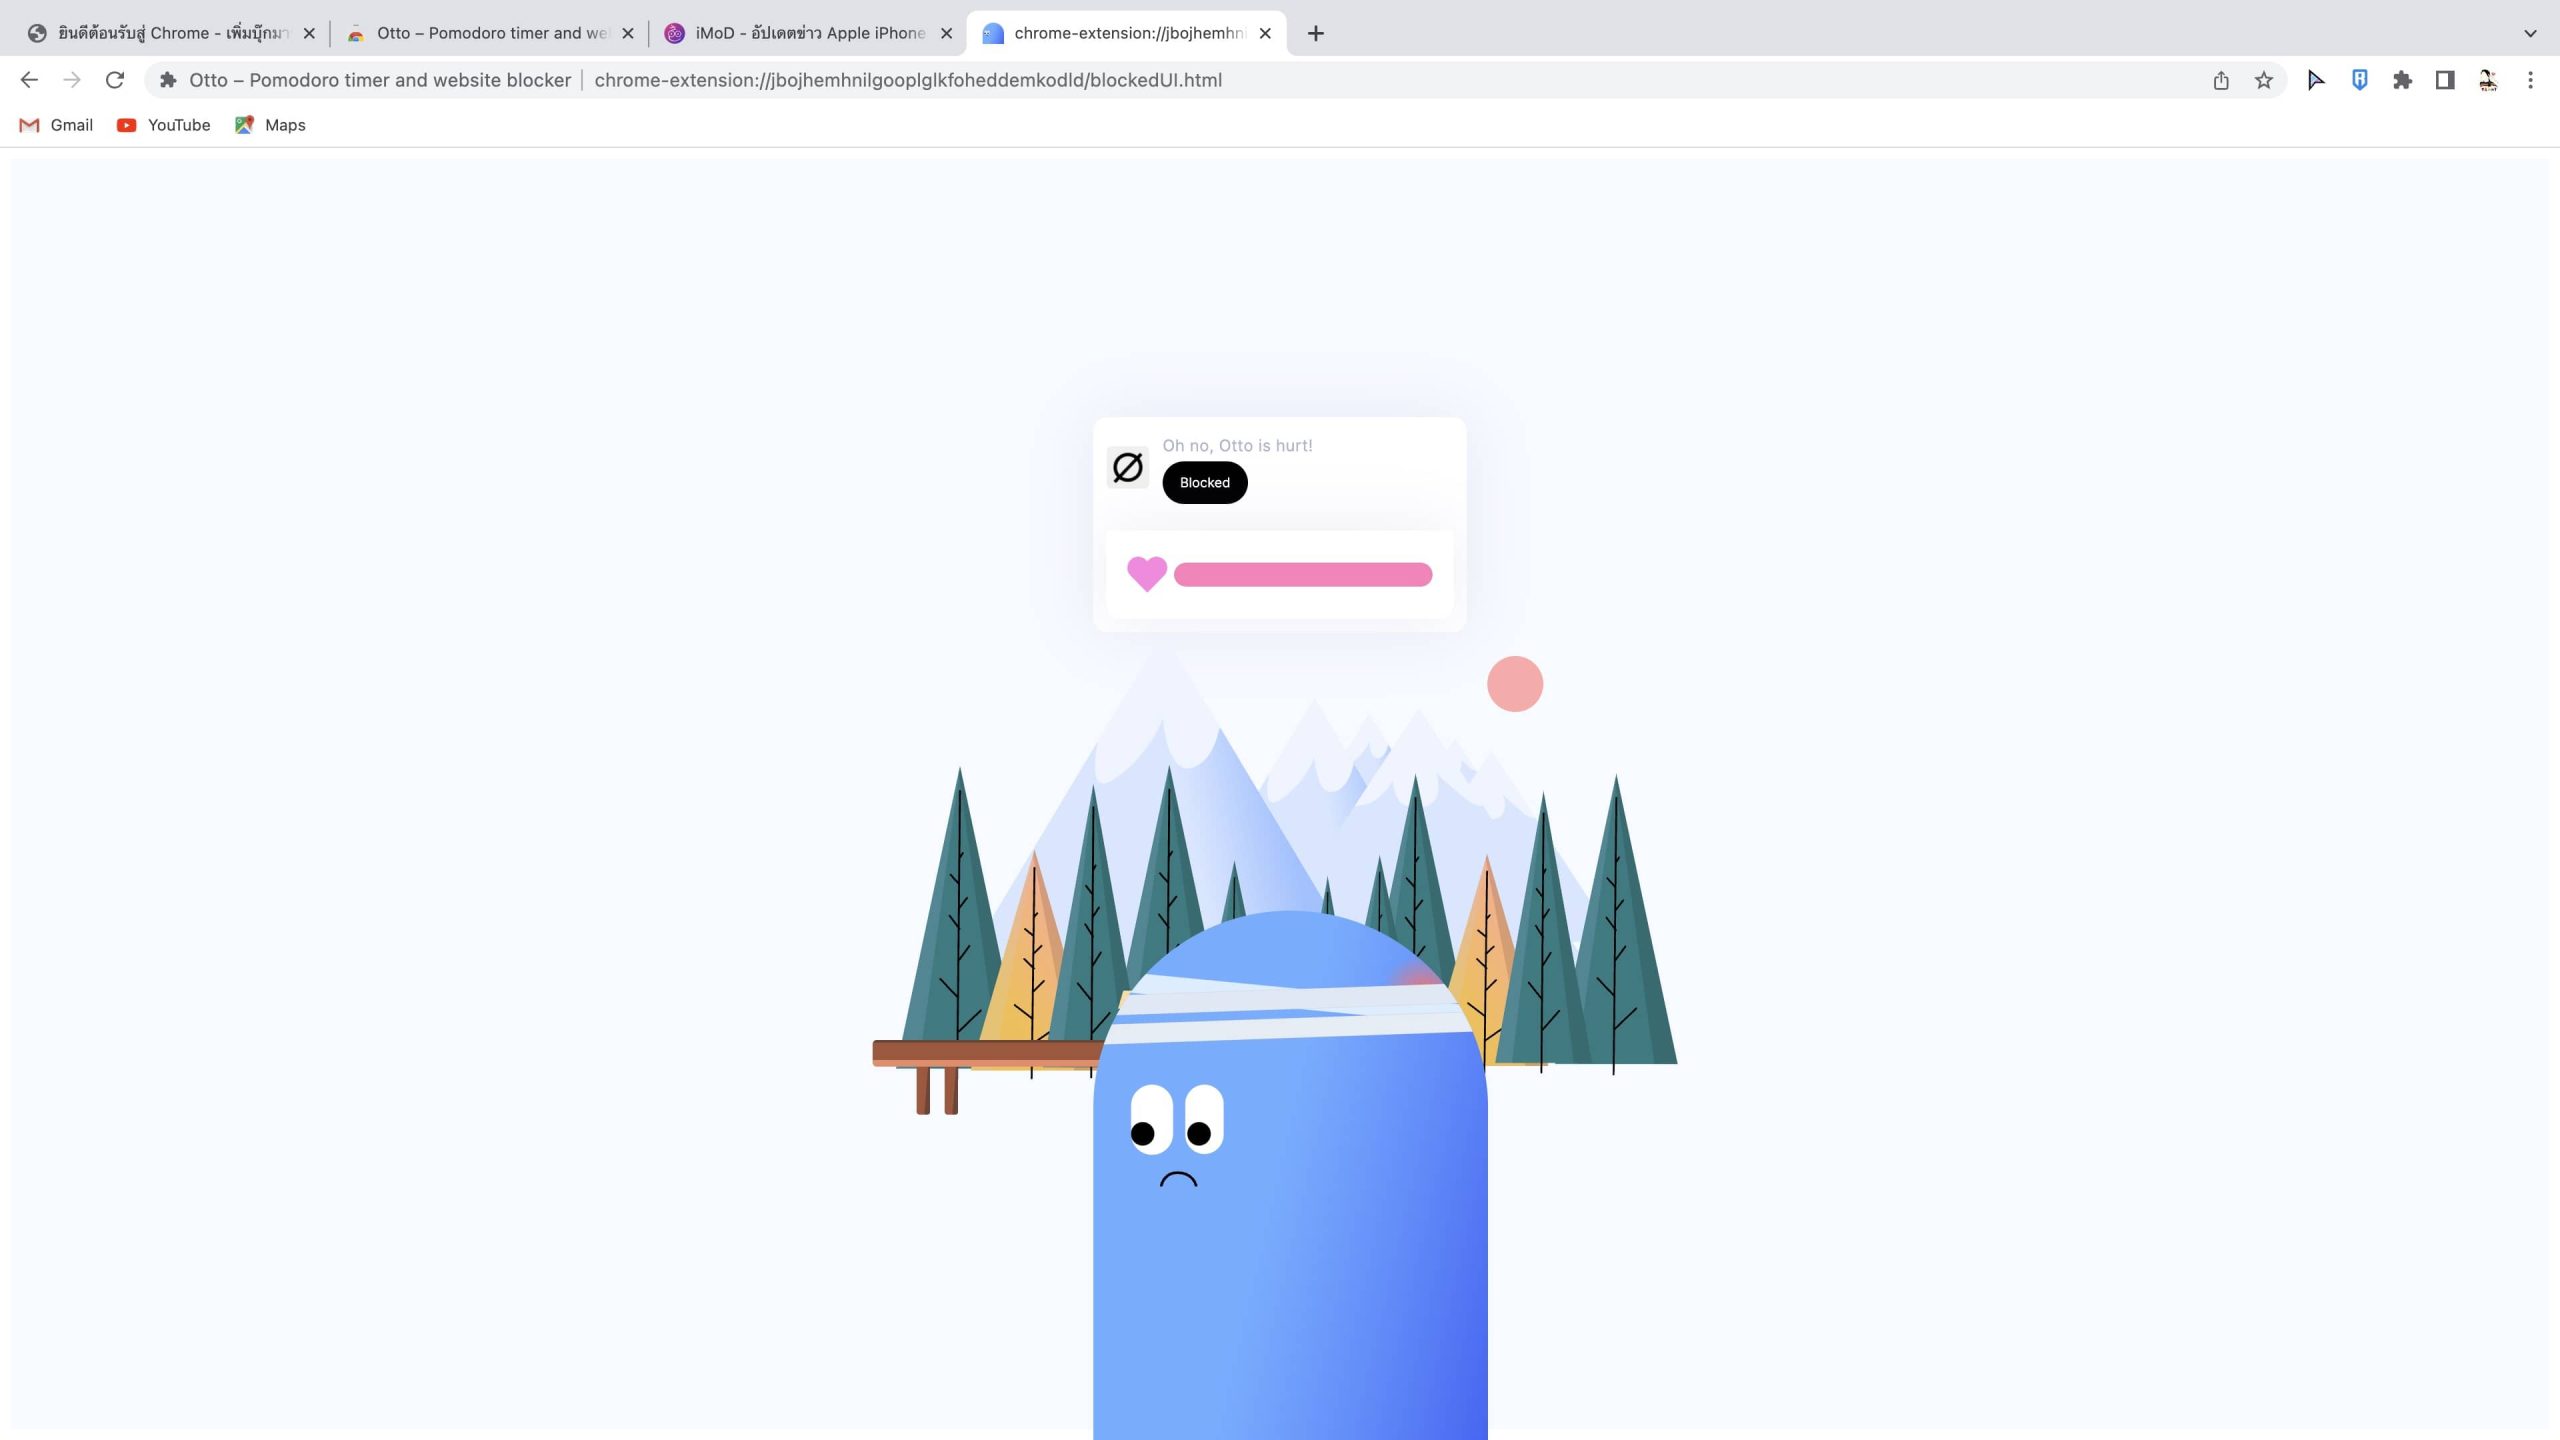
Task: Click Otto's pink health bar
Action: (1302, 574)
